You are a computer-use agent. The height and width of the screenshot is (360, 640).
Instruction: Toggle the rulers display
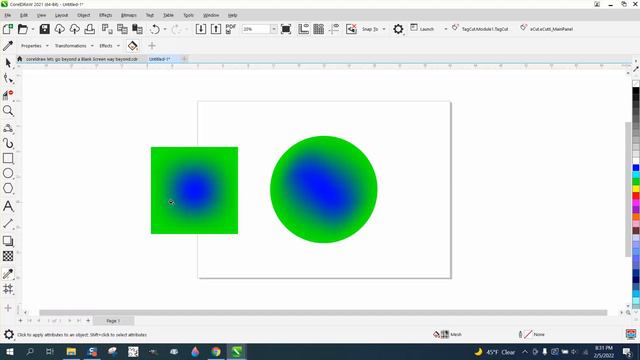(x=303, y=29)
